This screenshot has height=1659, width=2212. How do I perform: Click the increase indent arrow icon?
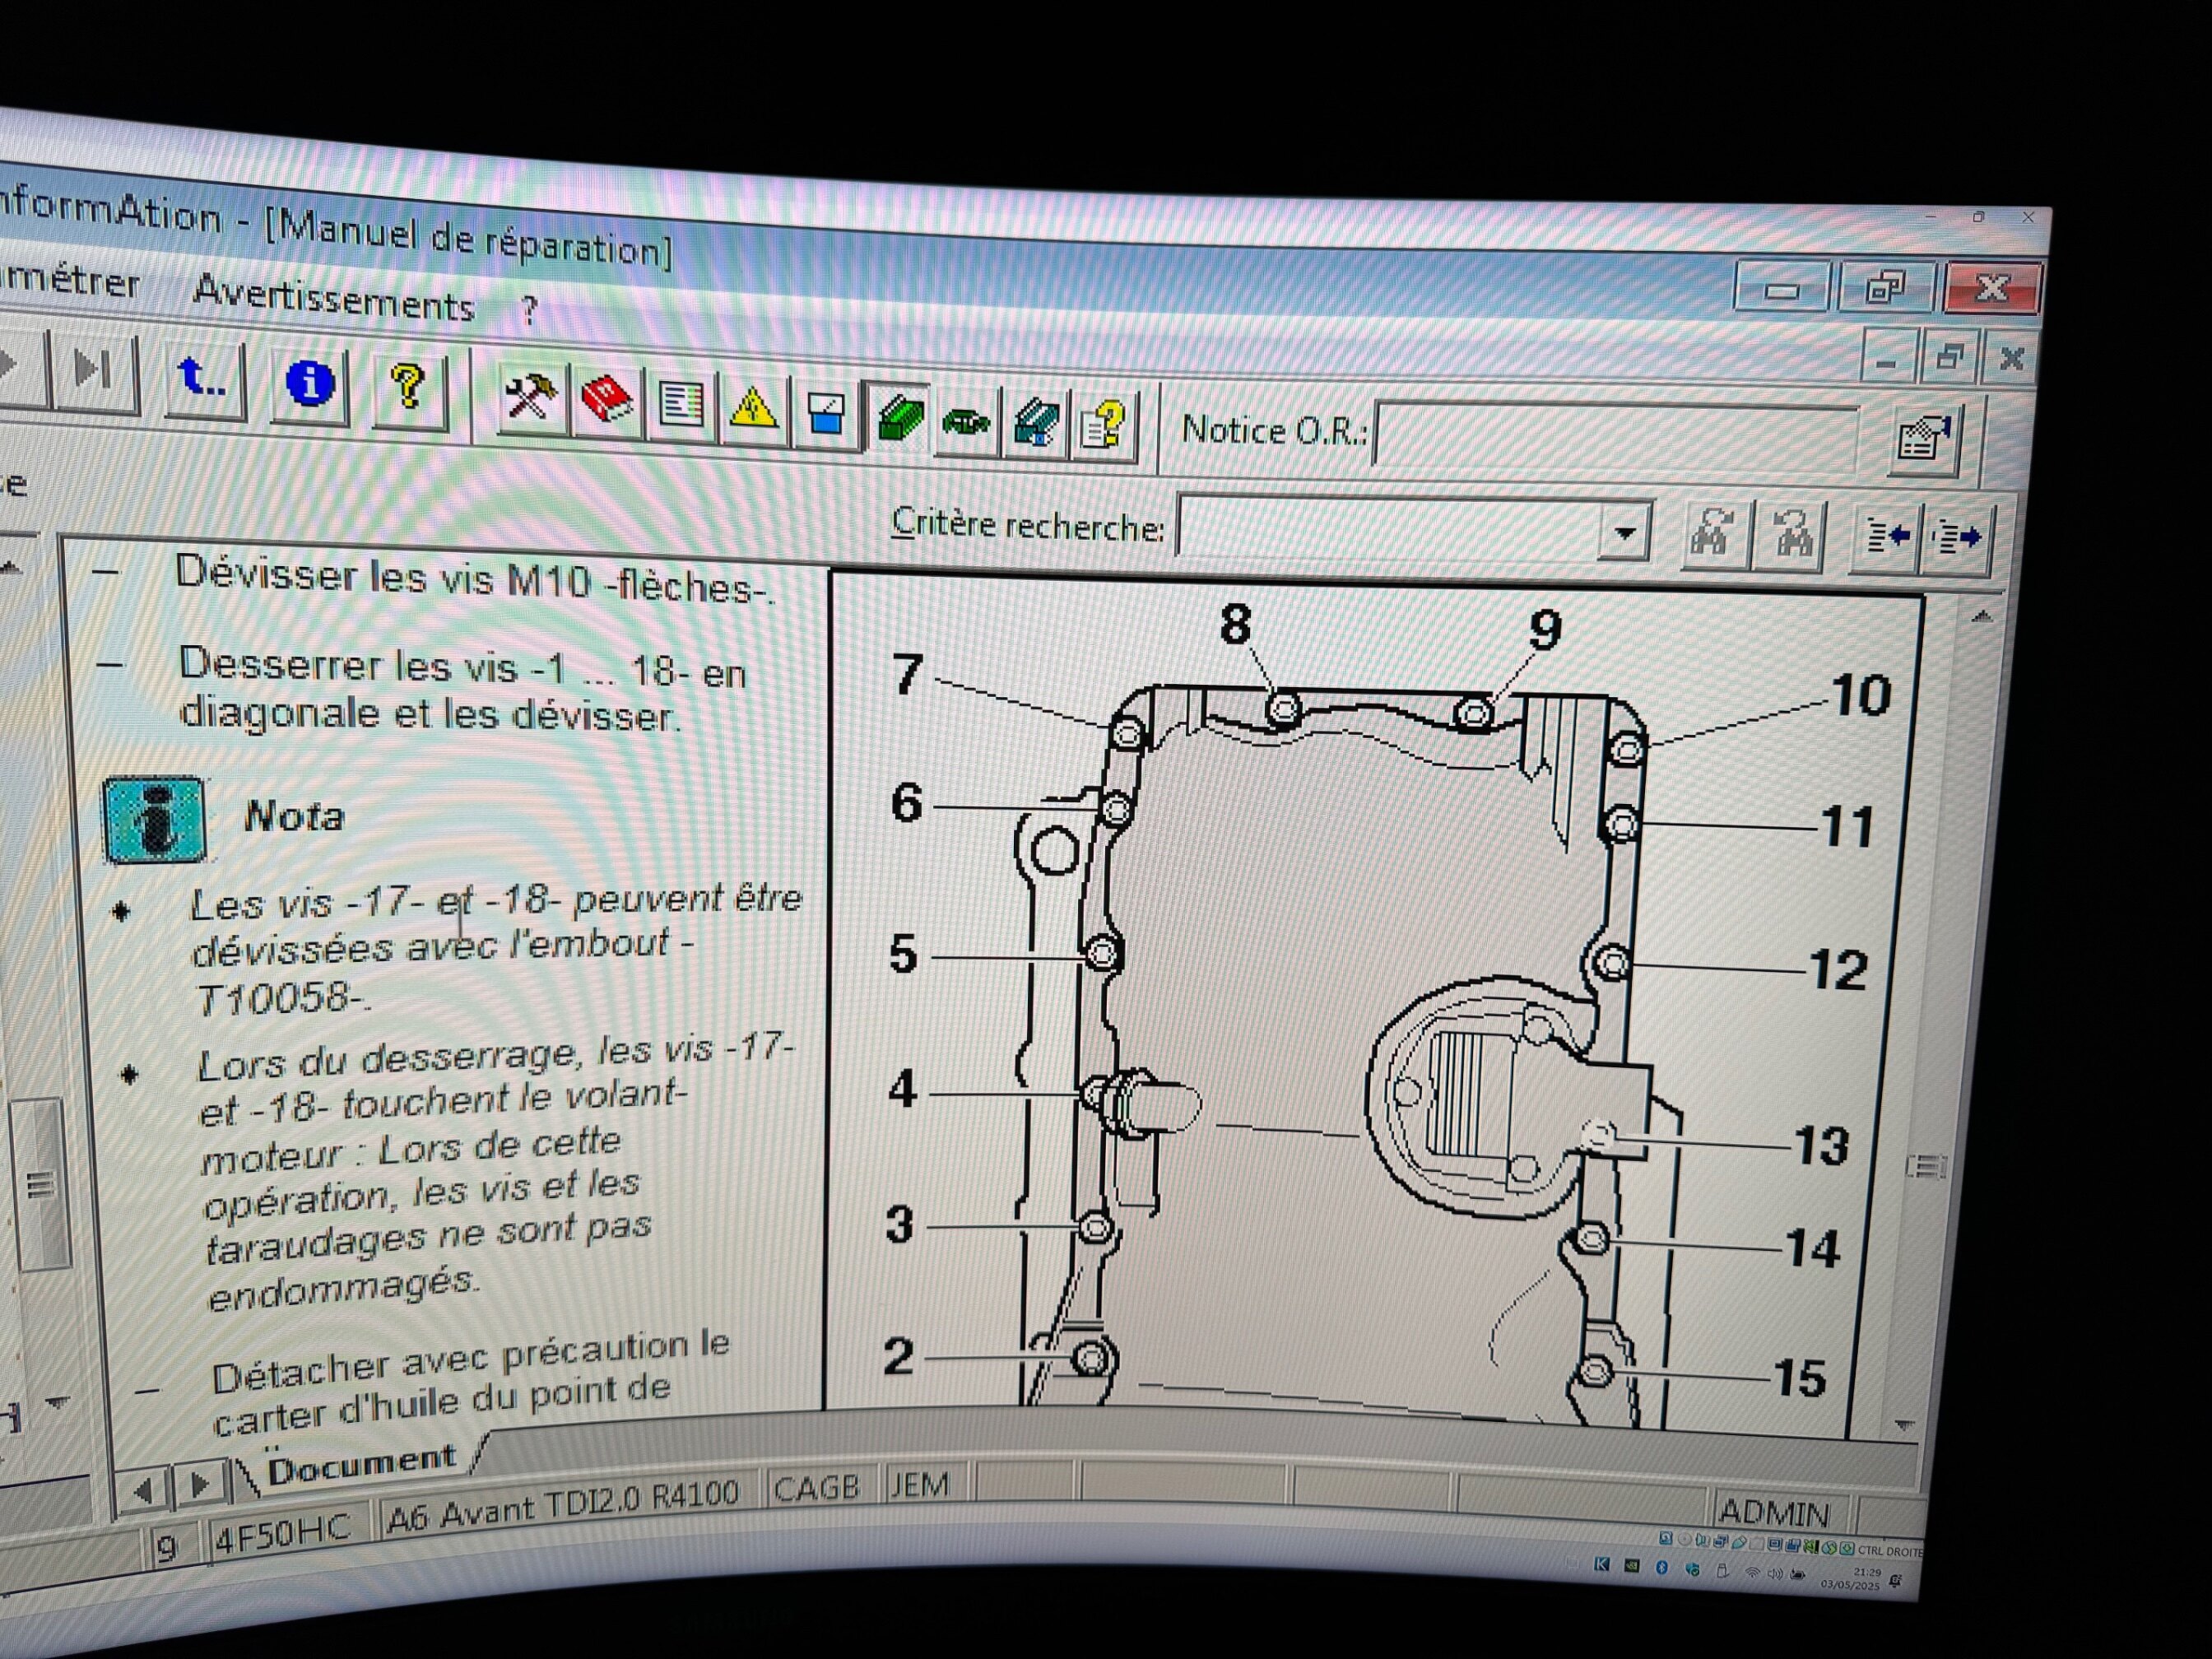(x=1956, y=538)
